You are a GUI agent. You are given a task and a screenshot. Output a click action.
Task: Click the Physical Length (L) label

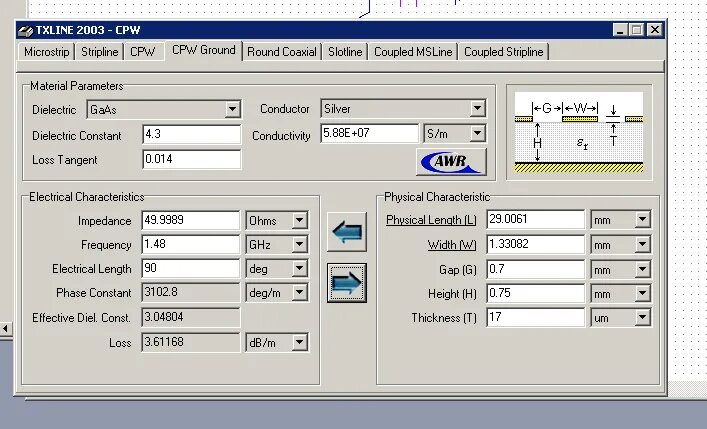tap(431, 220)
